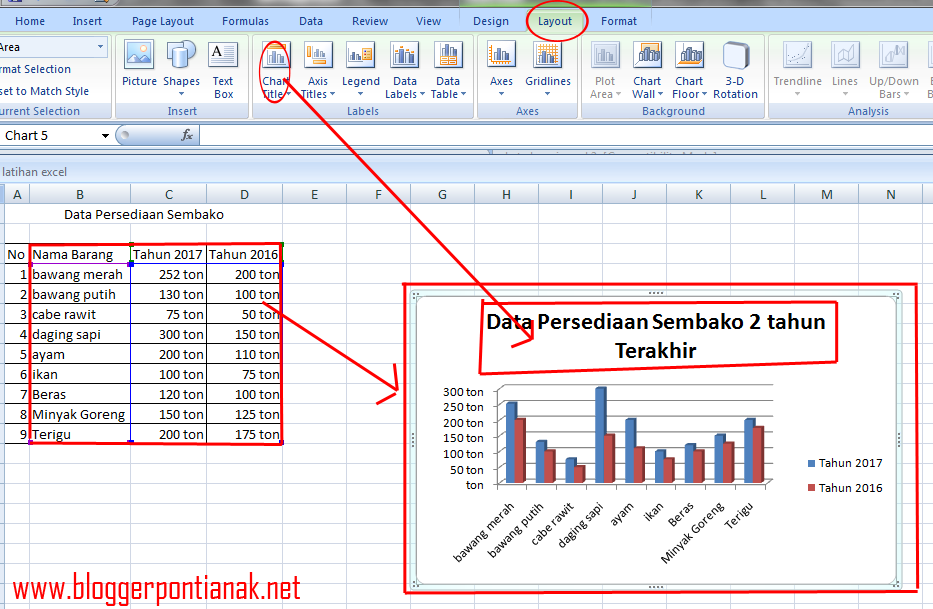The width and height of the screenshot is (933, 609).
Task: Click the formula bar input field
Action: click(x=560, y=135)
